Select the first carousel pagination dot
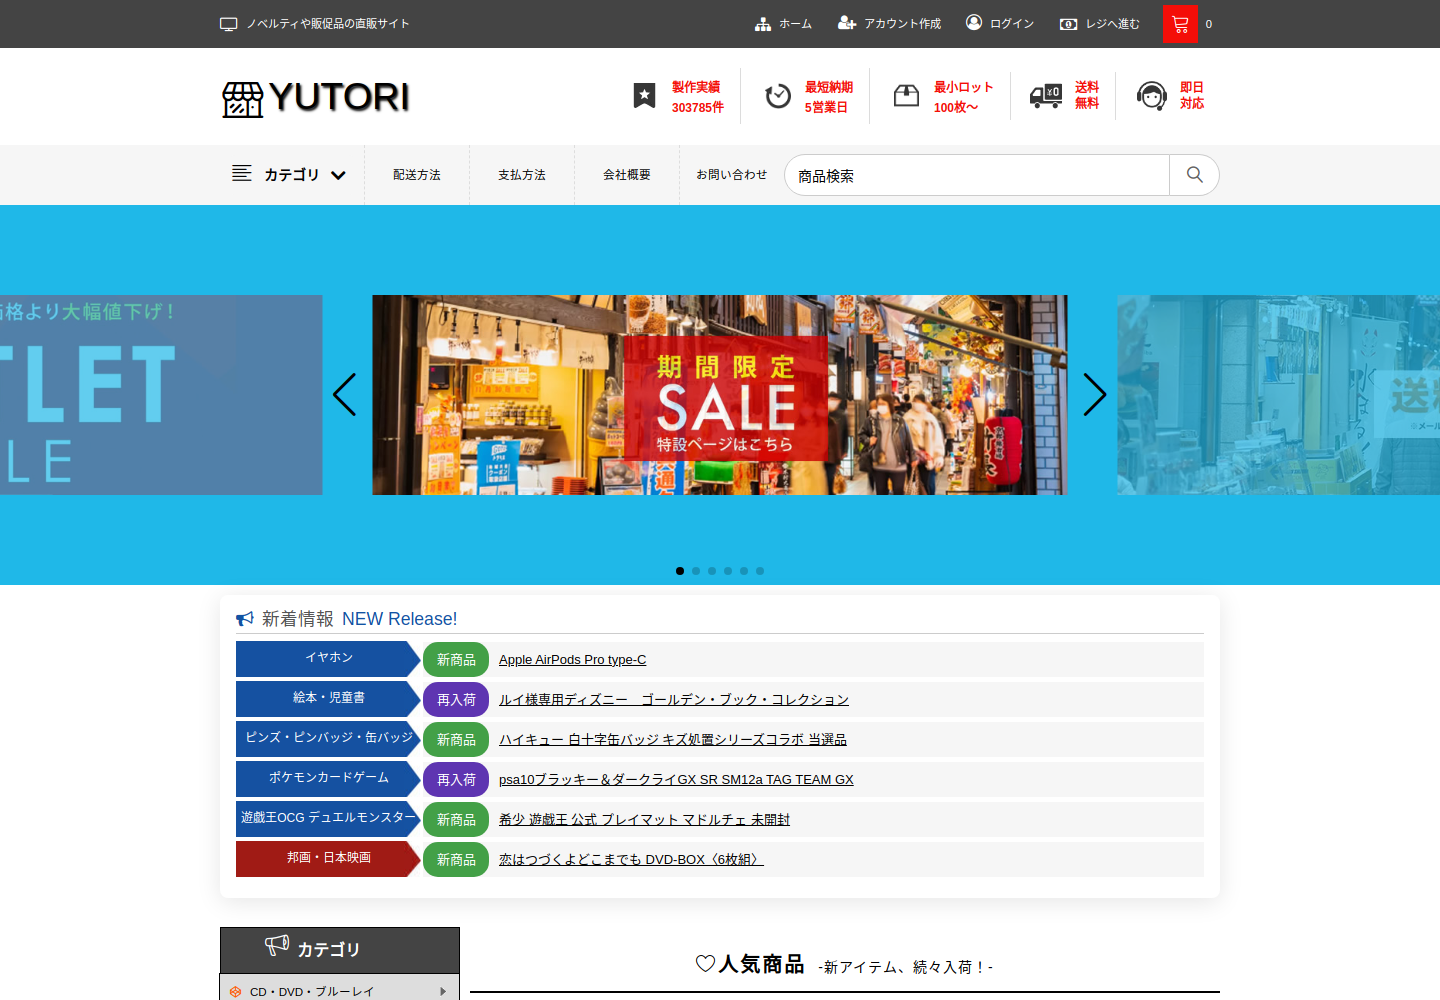 coord(680,571)
